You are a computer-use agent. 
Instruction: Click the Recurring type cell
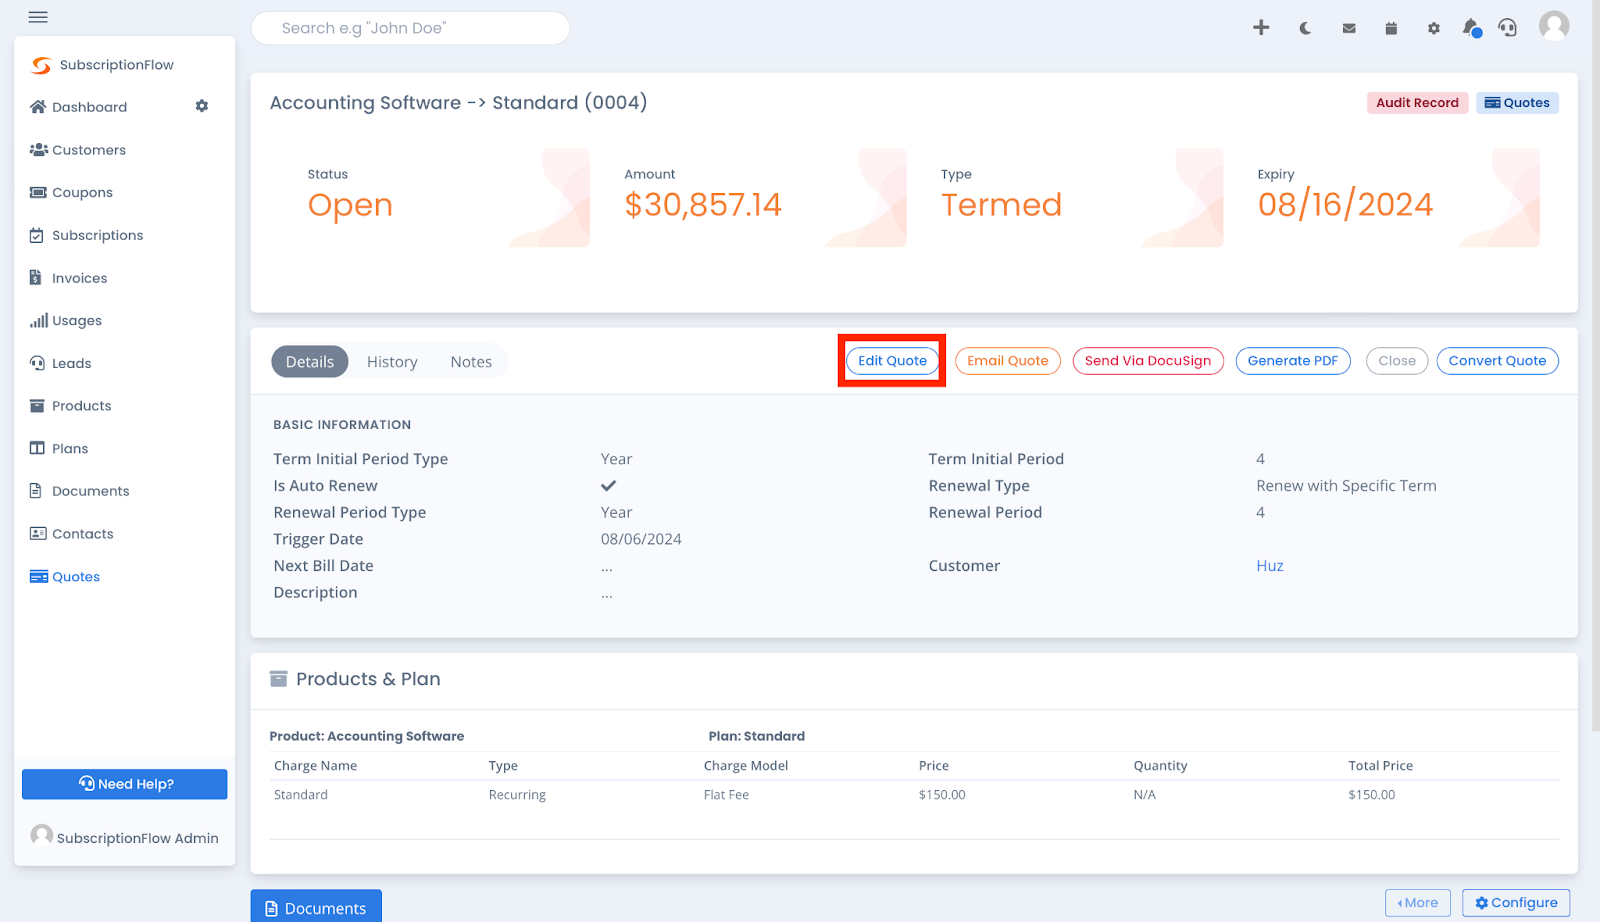[x=517, y=795]
